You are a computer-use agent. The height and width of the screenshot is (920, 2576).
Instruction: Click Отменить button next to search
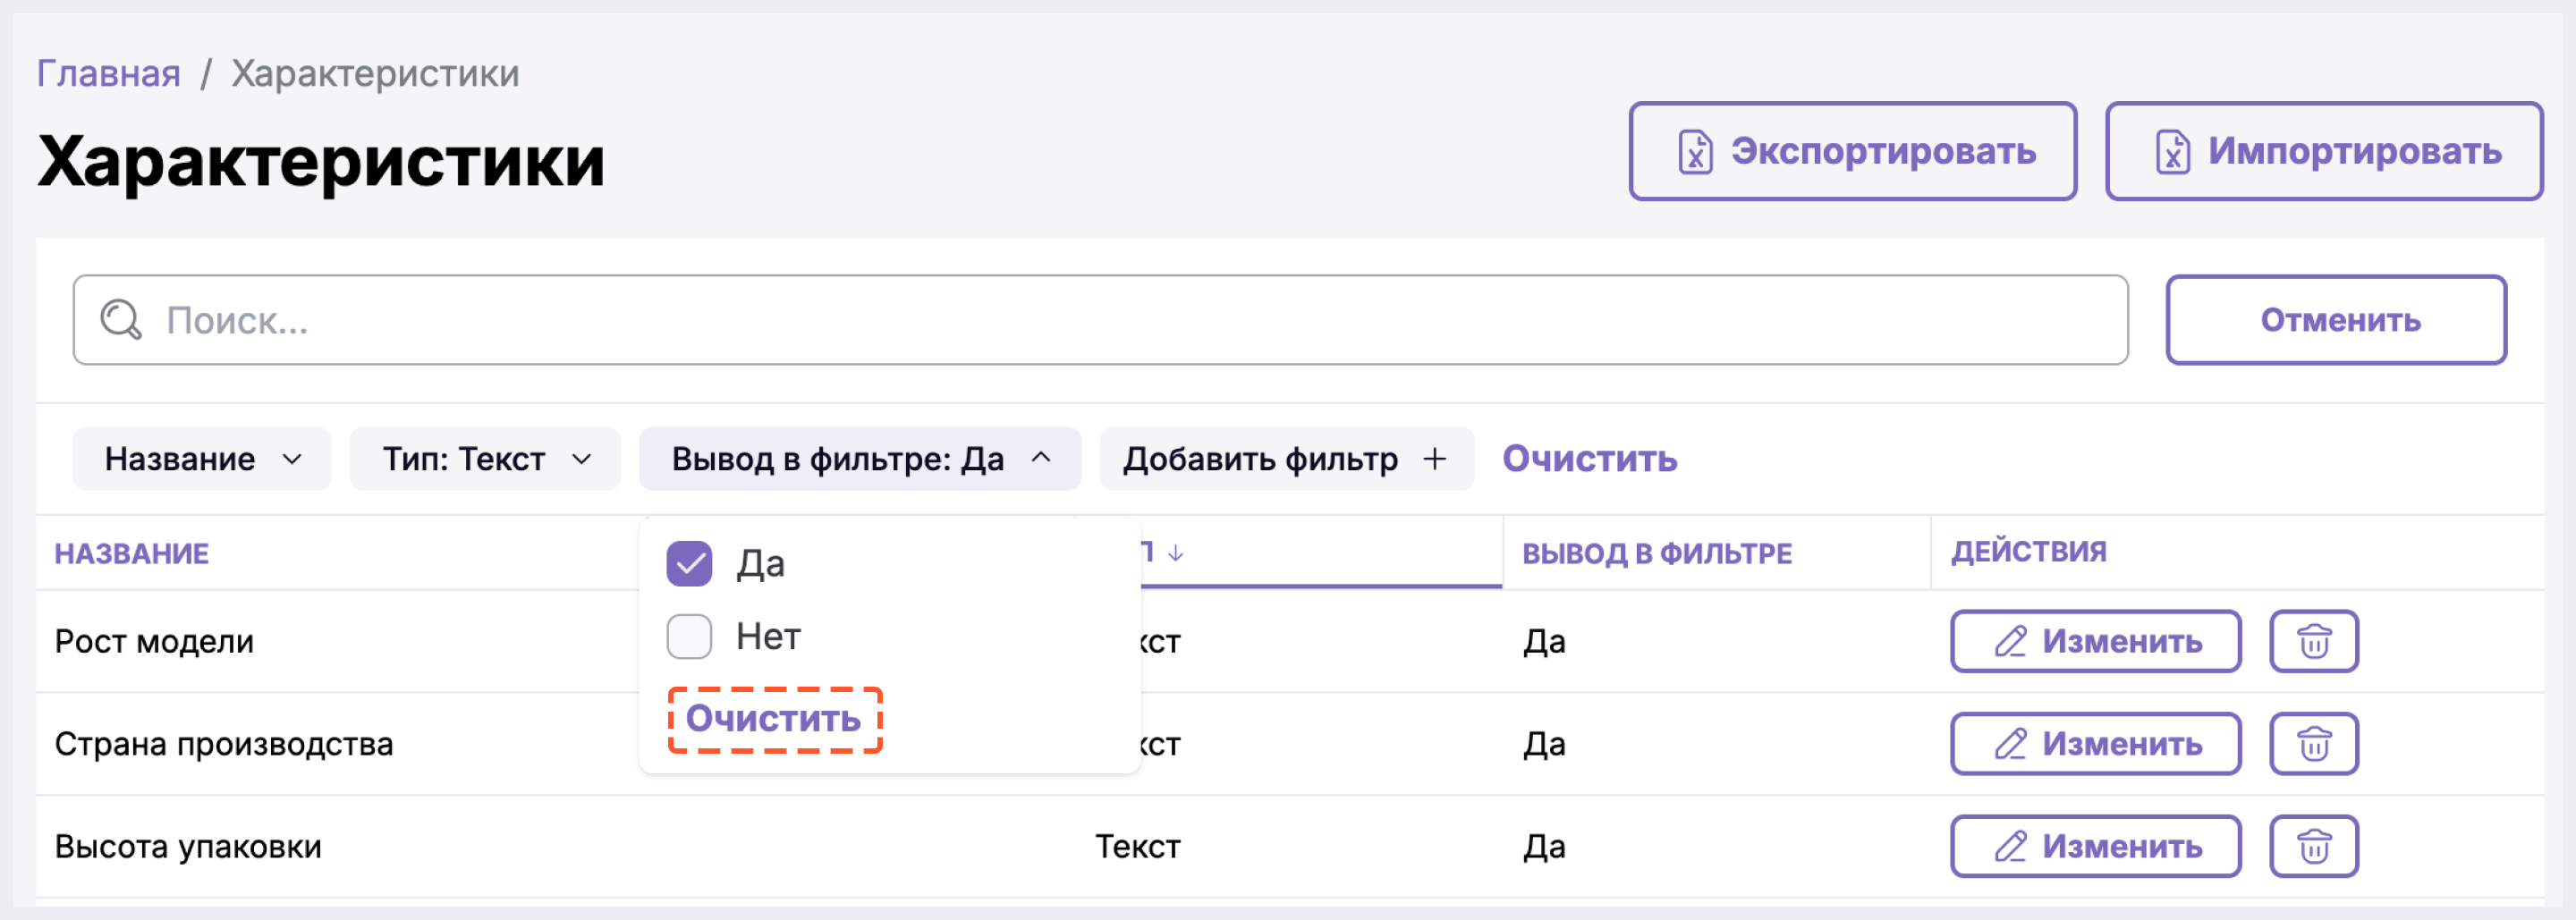click(2336, 320)
